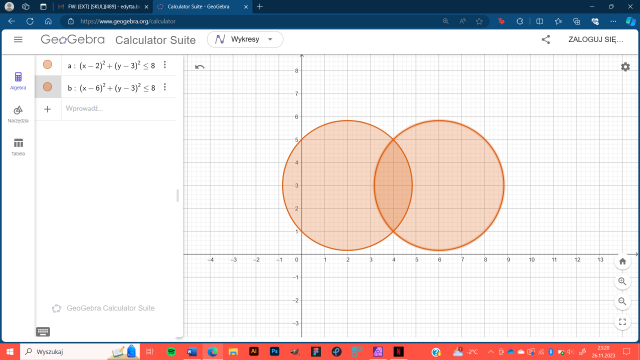640x360 pixels.
Task: Open the Wykresy calculator type dropdown
Action: click(x=245, y=40)
